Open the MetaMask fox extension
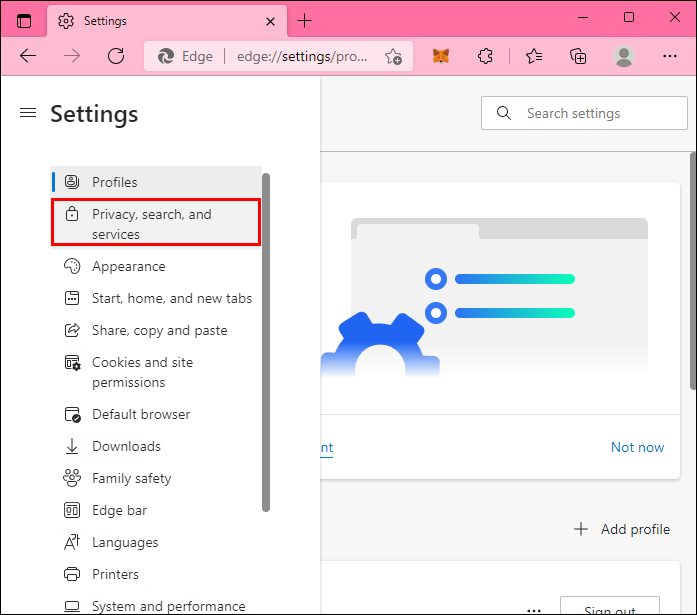 tap(441, 56)
